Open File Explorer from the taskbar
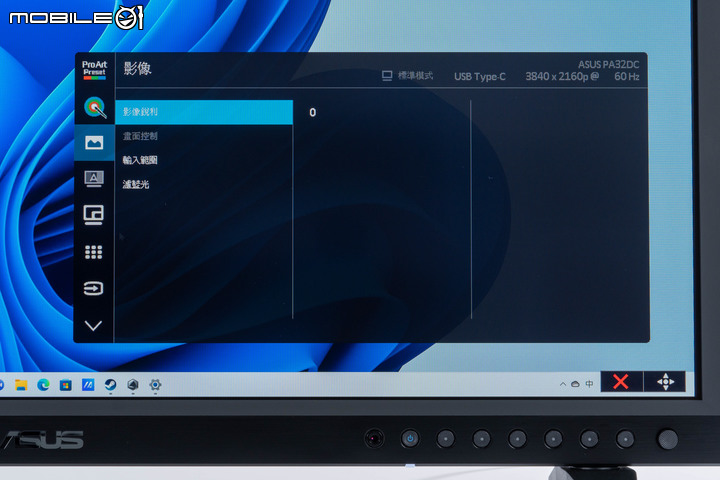Viewport: 720px width, 480px height. pos(21,385)
